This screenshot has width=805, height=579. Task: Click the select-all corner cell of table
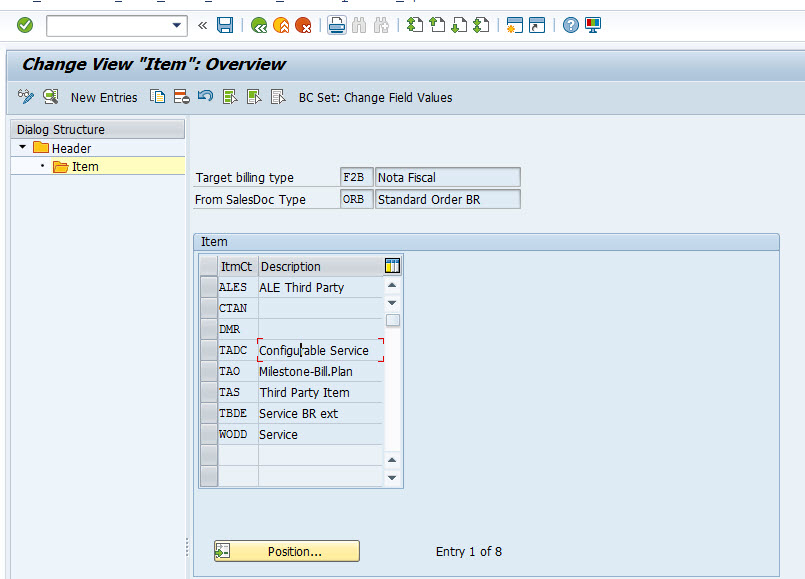pyautogui.click(x=208, y=266)
